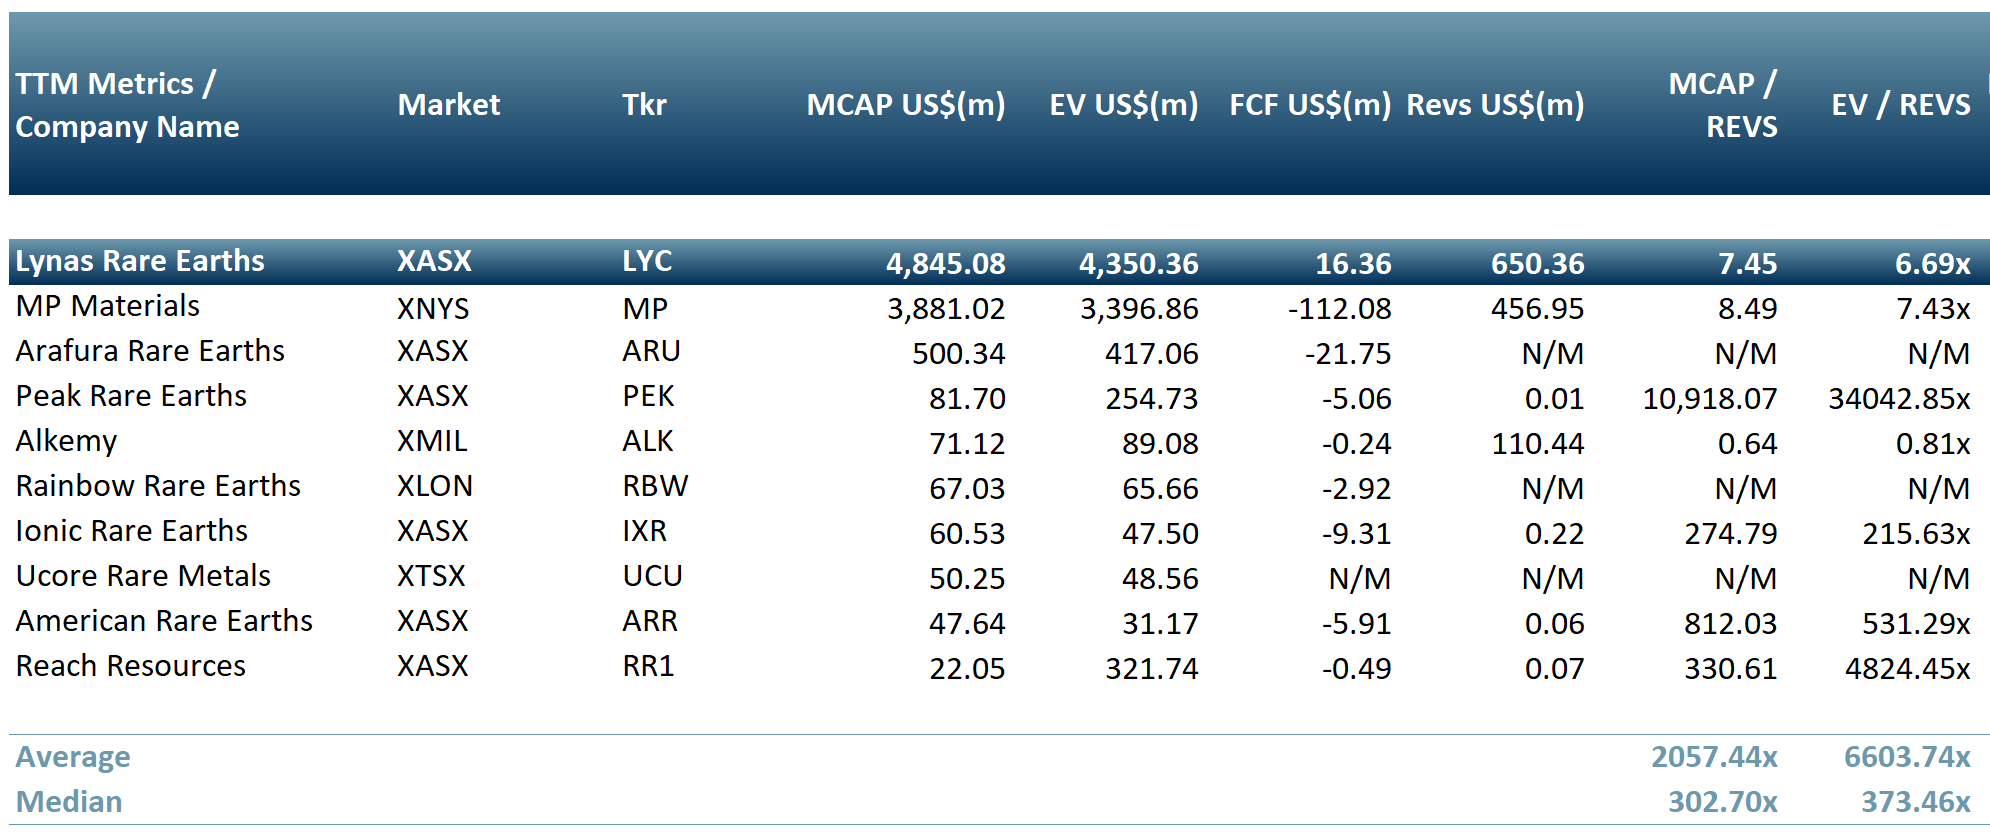Click the Arafura Rare Earths cell
The width and height of the screenshot is (1990, 837).
click(150, 351)
